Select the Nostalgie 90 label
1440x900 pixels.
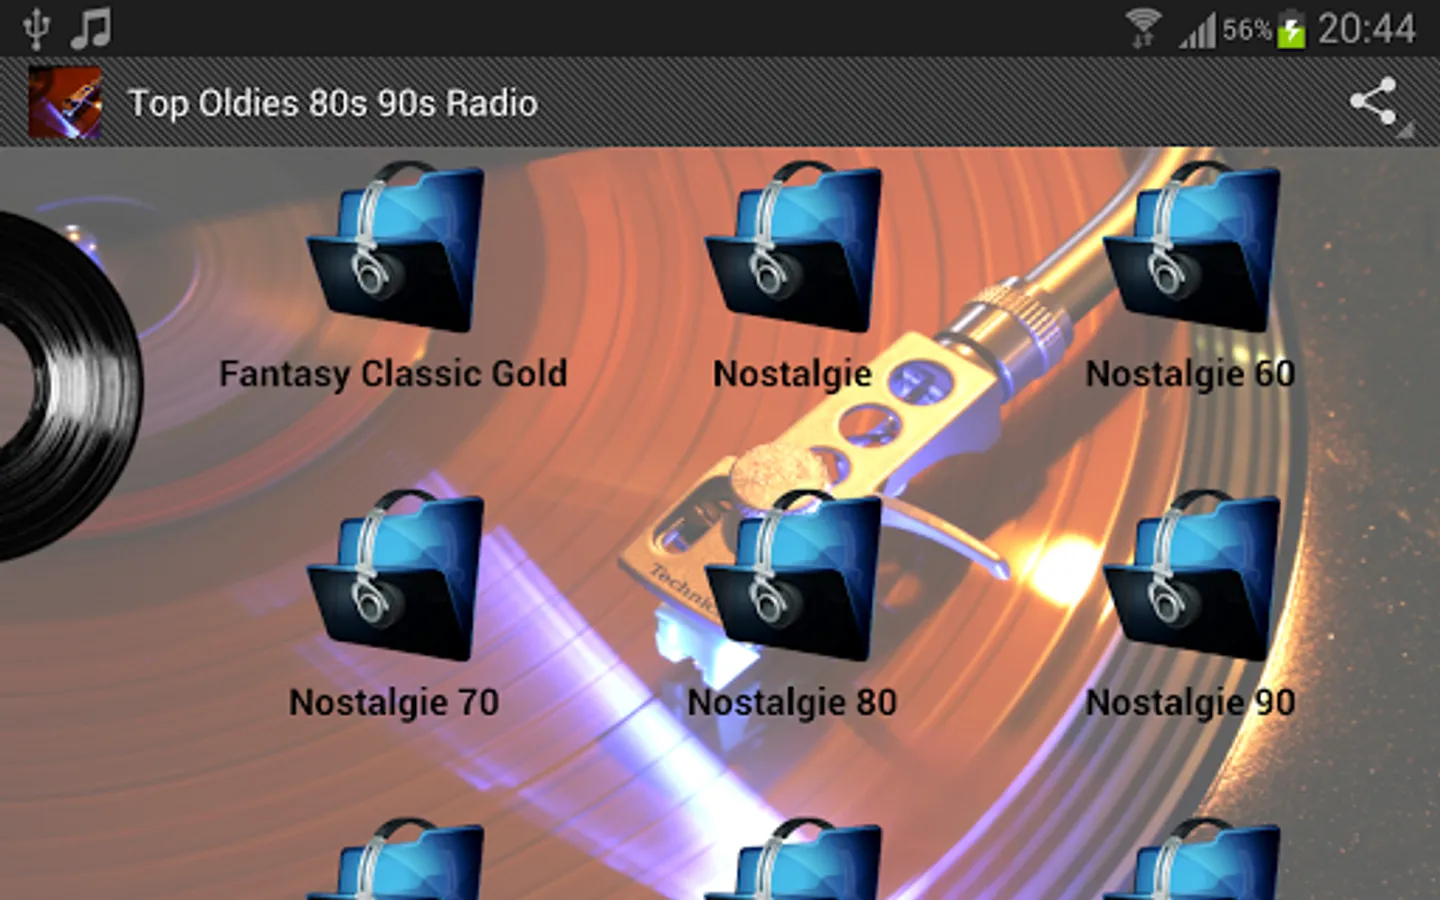pos(1190,702)
